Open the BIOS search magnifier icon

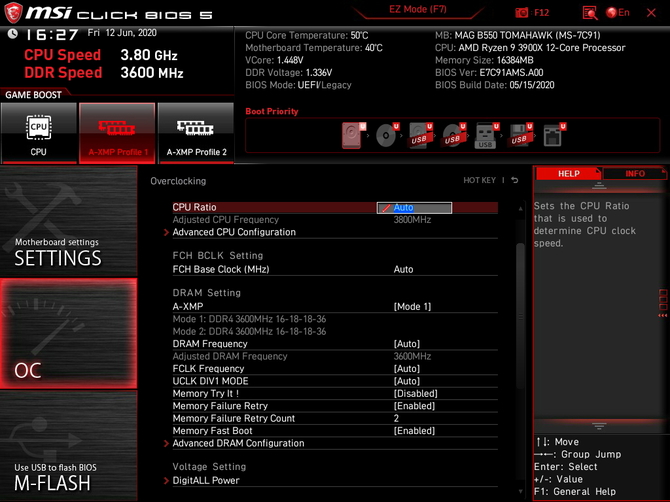(590, 13)
